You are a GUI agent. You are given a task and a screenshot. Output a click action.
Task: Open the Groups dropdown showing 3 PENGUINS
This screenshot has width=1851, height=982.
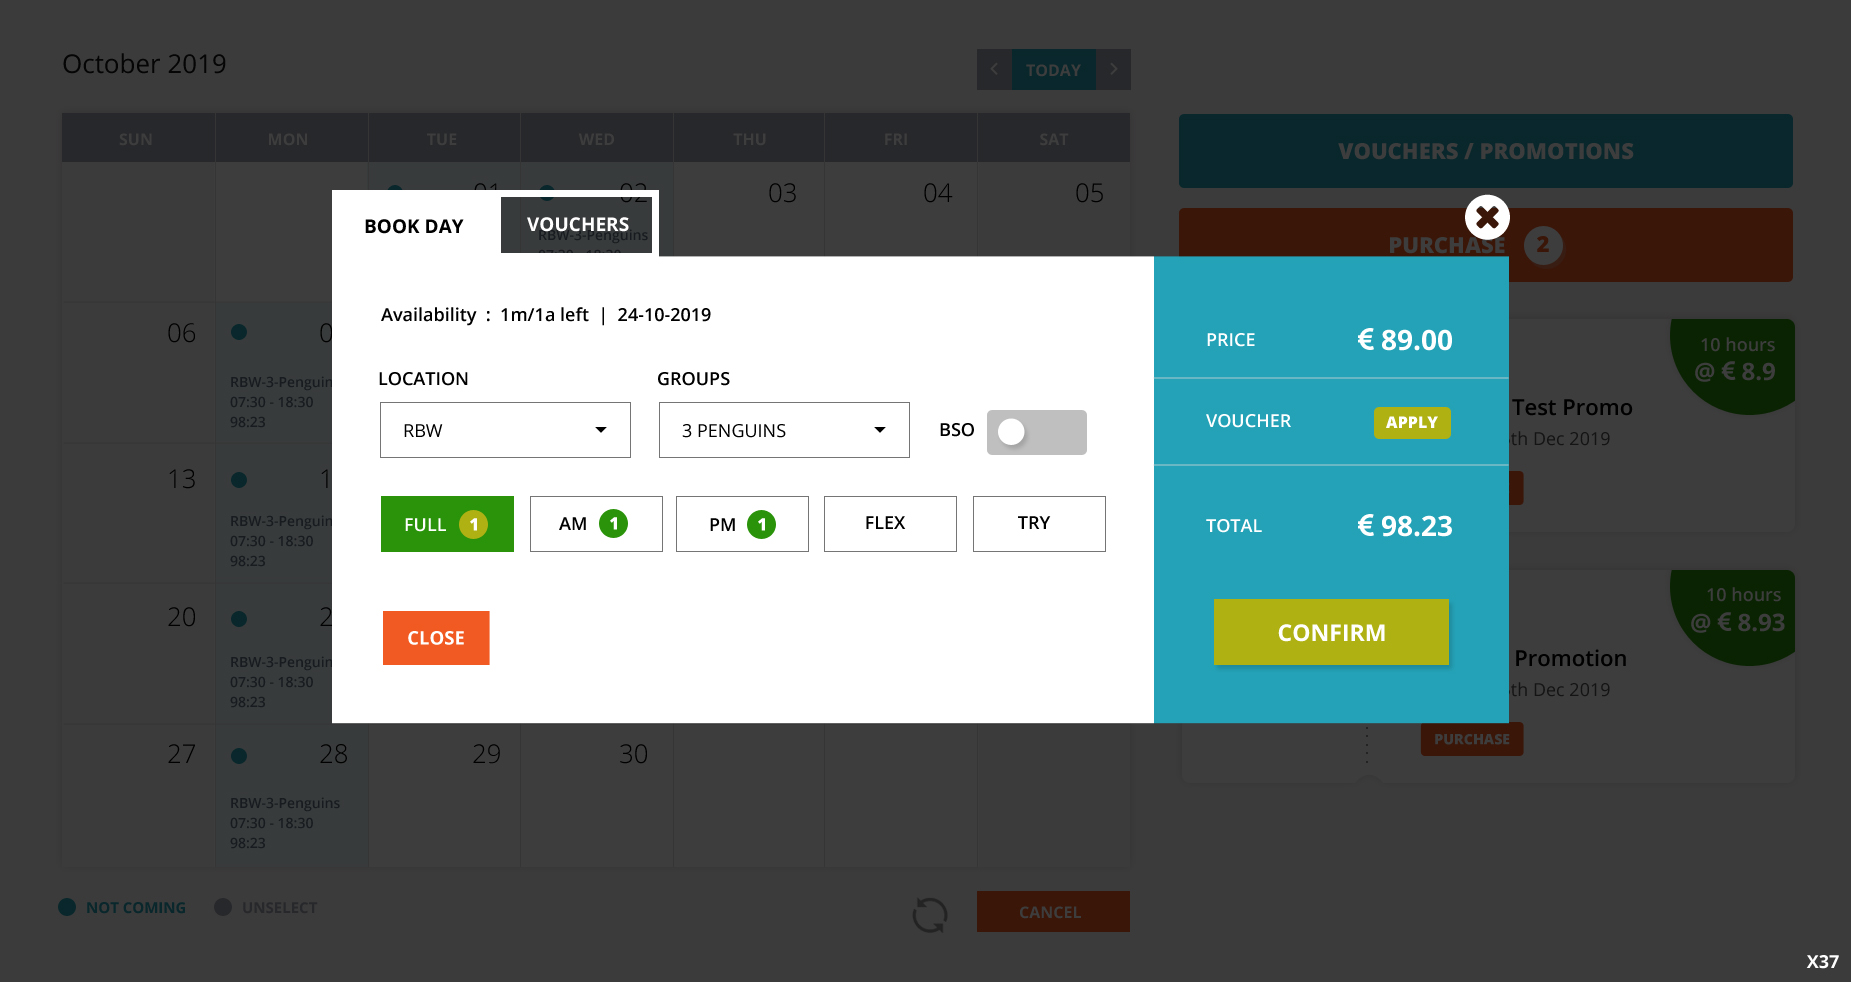pyautogui.click(x=784, y=430)
